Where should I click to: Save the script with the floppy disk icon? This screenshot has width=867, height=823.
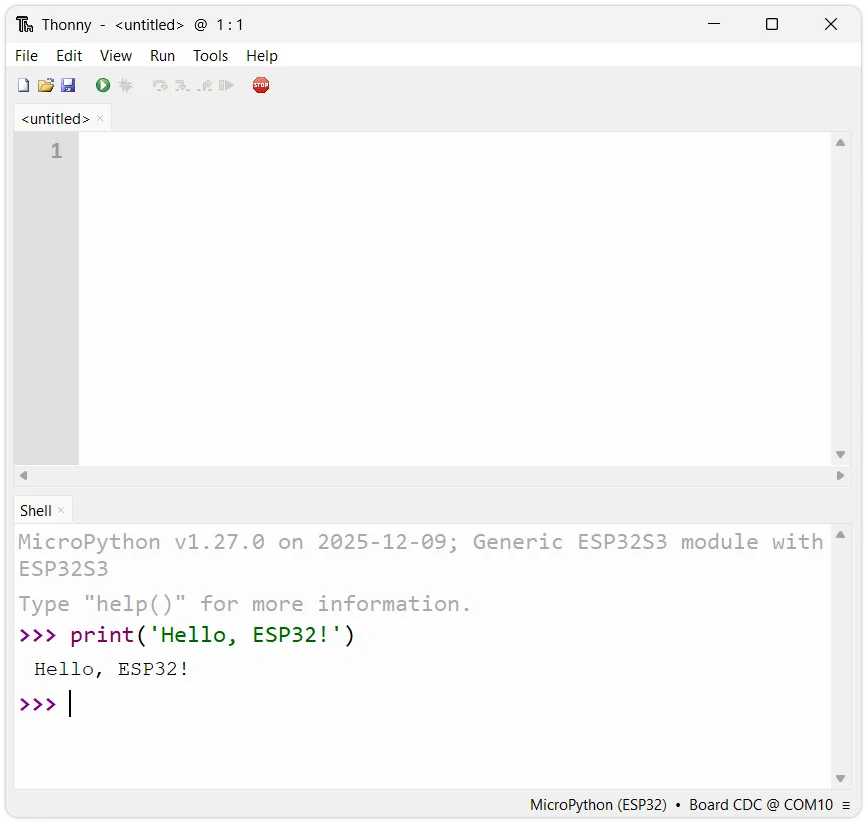tap(68, 86)
